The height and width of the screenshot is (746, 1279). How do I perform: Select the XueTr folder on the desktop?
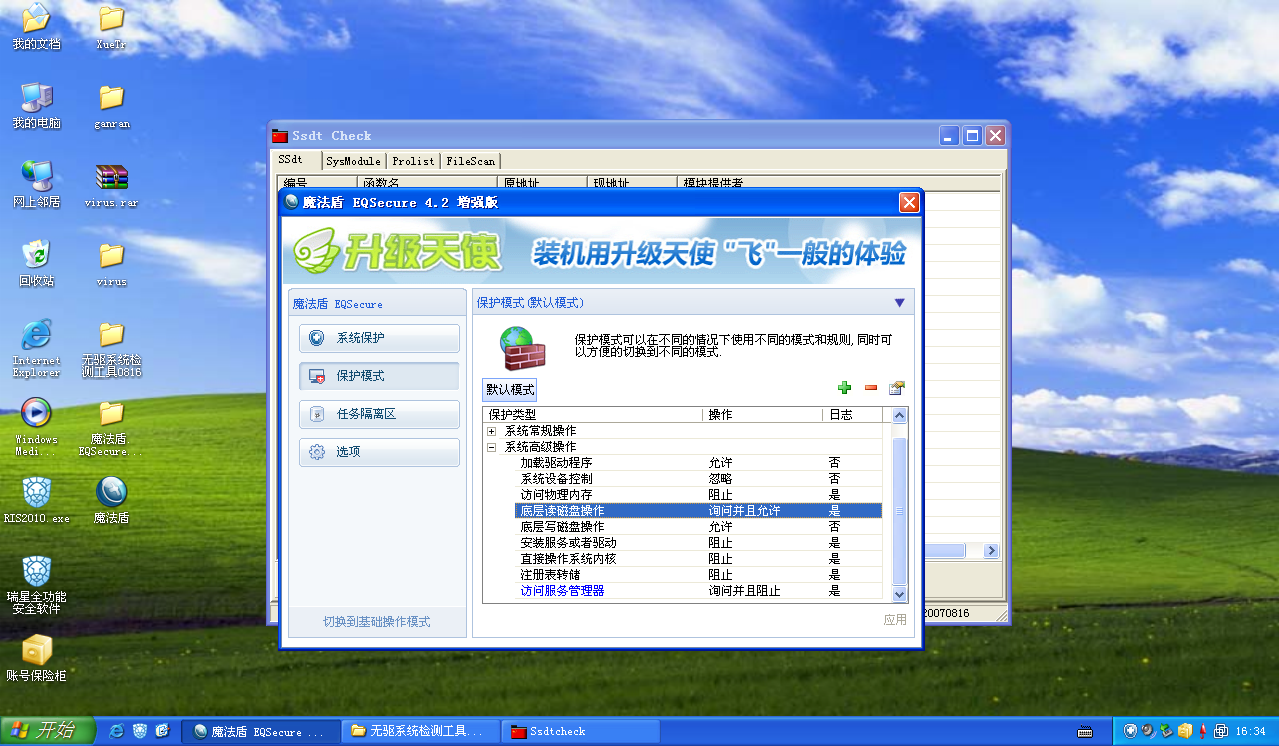pyautogui.click(x=112, y=27)
